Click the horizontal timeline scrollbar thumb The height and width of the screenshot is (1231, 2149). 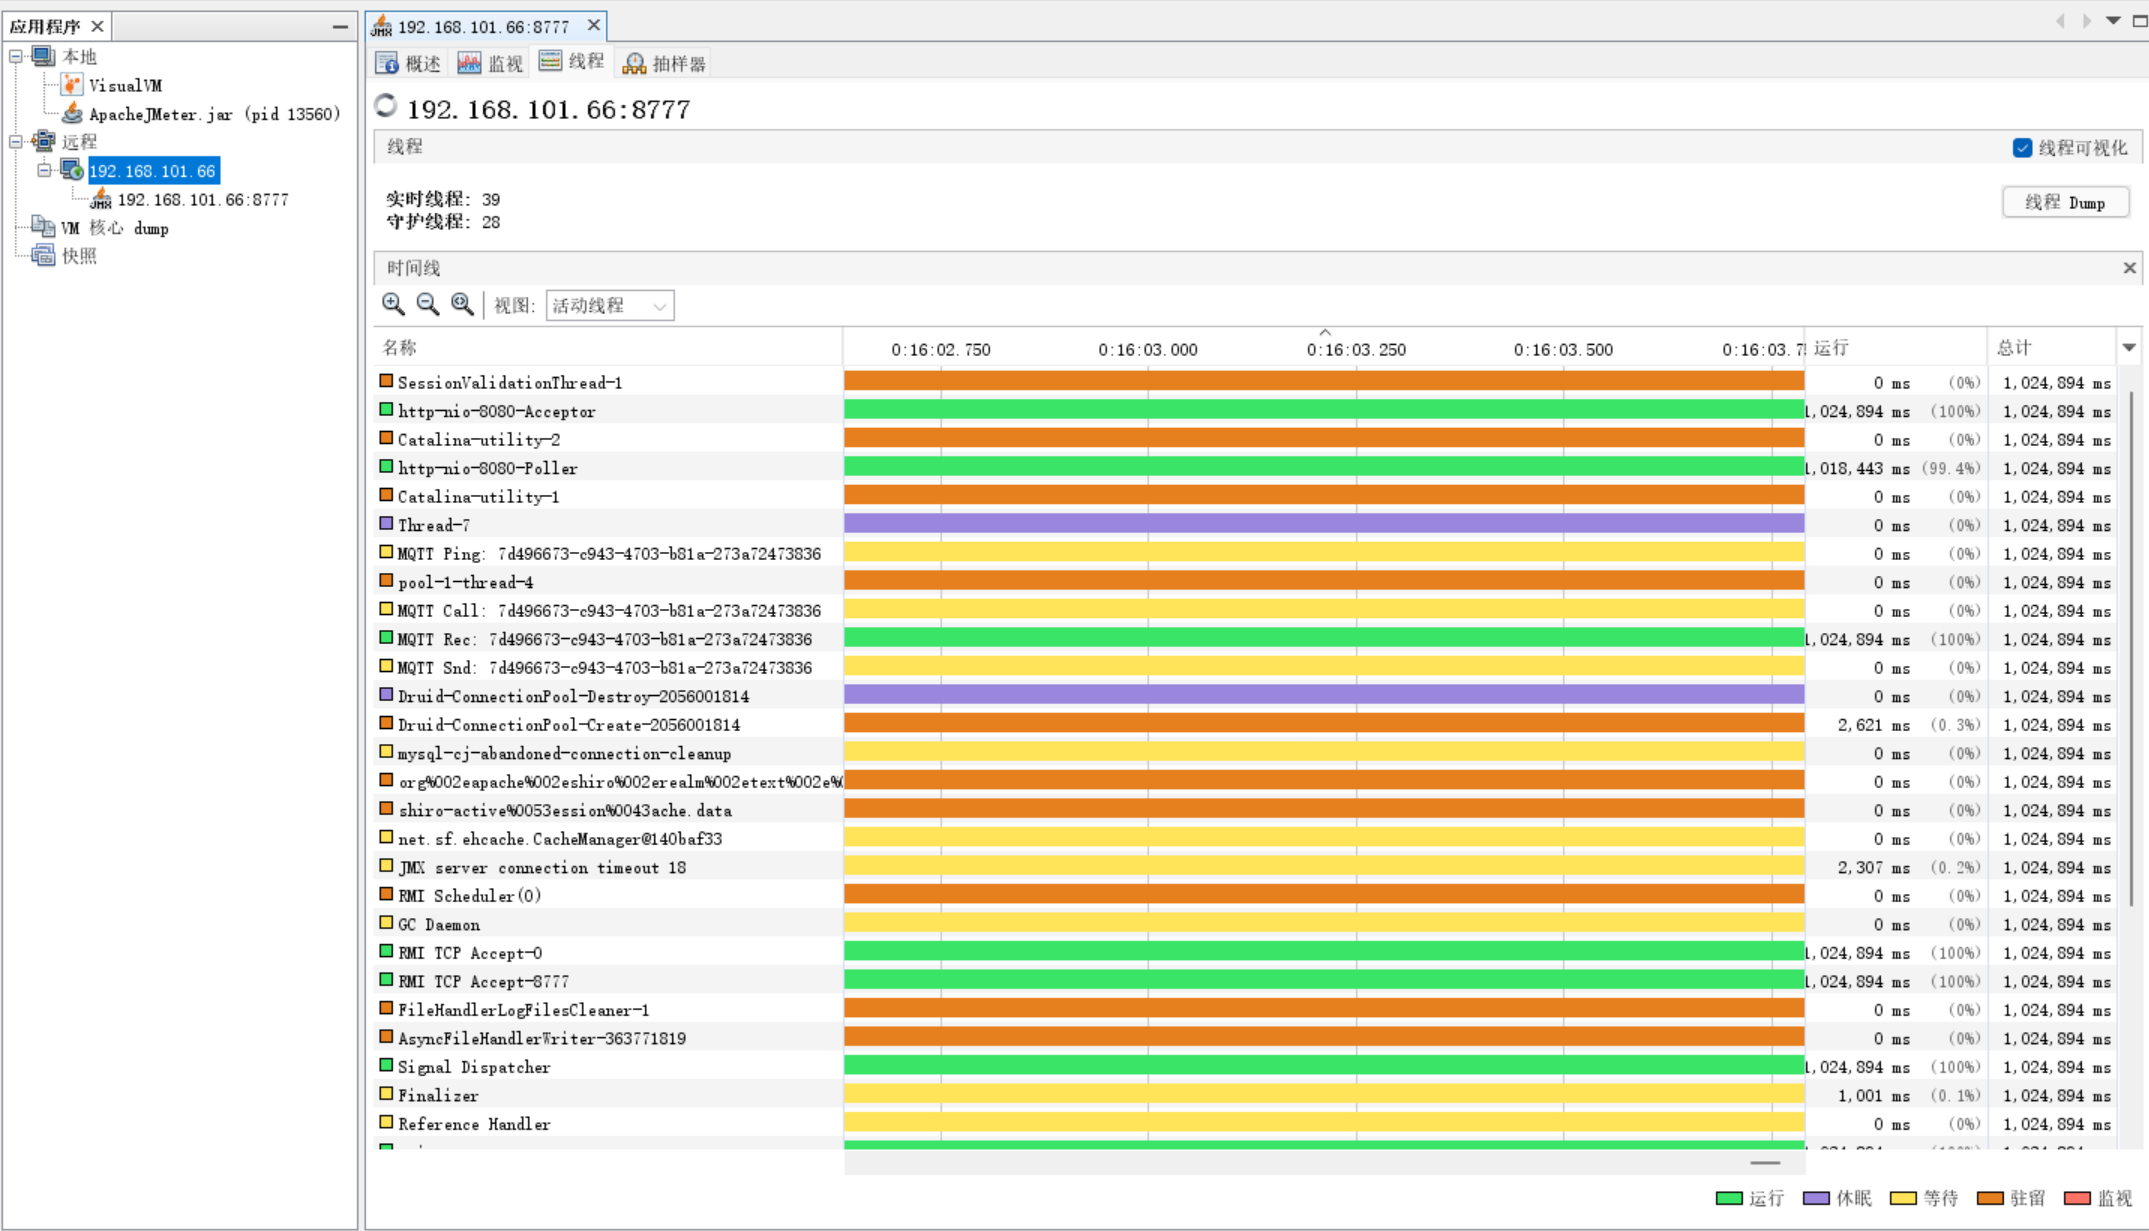pyautogui.click(x=1764, y=1163)
